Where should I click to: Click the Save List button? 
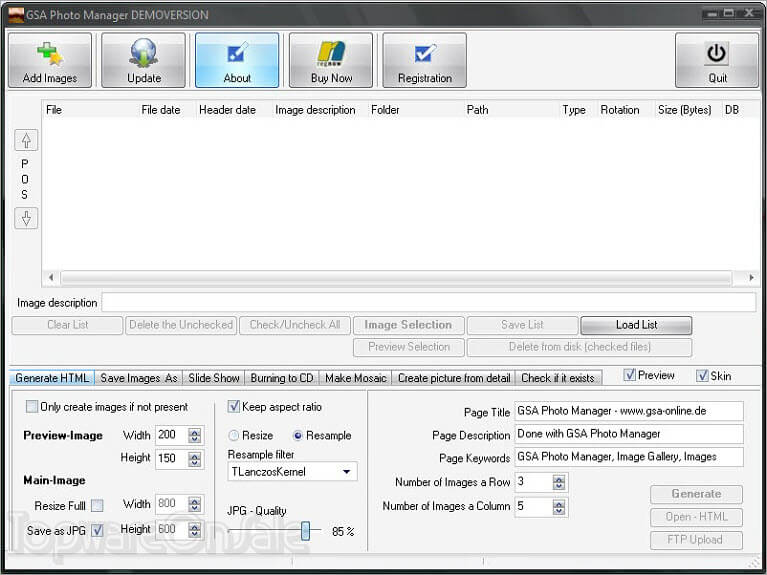coord(522,325)
